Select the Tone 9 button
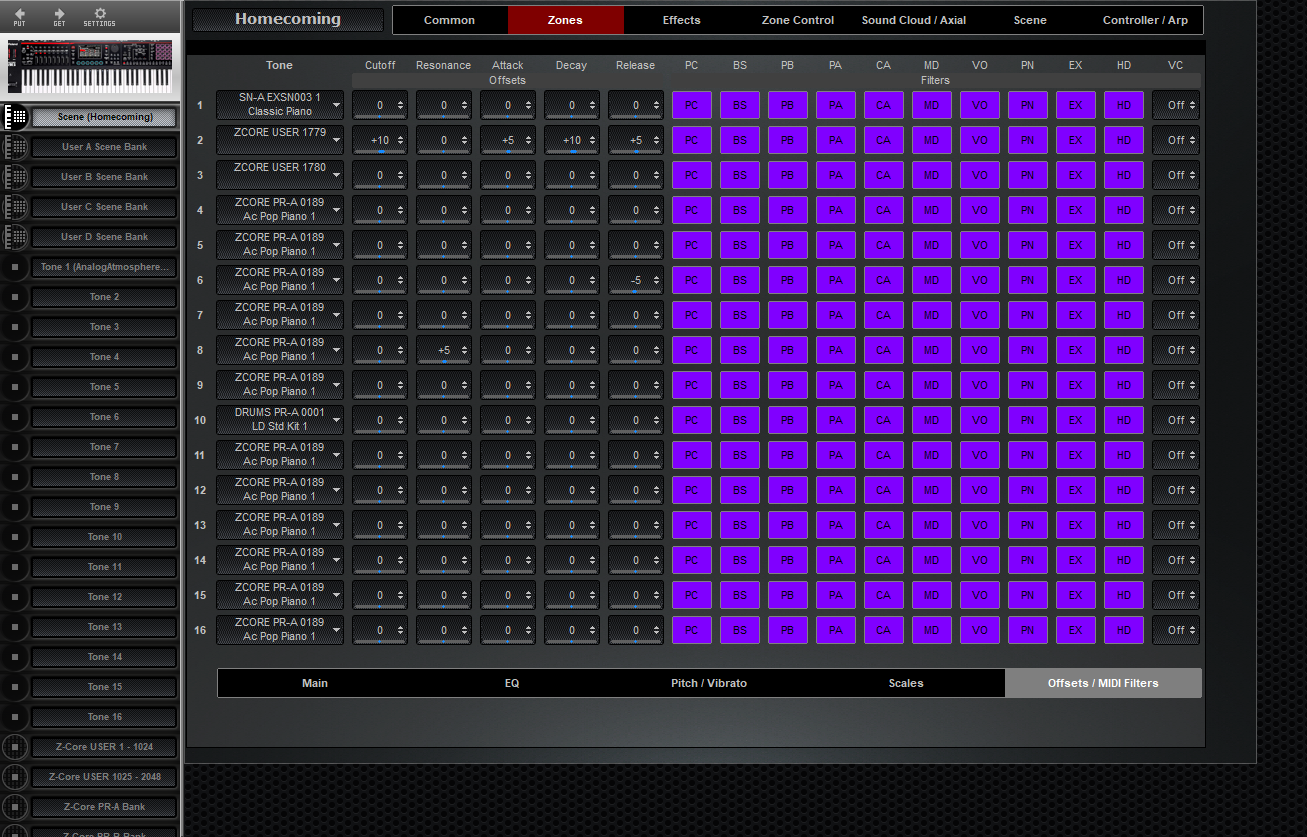 [104, 507]
